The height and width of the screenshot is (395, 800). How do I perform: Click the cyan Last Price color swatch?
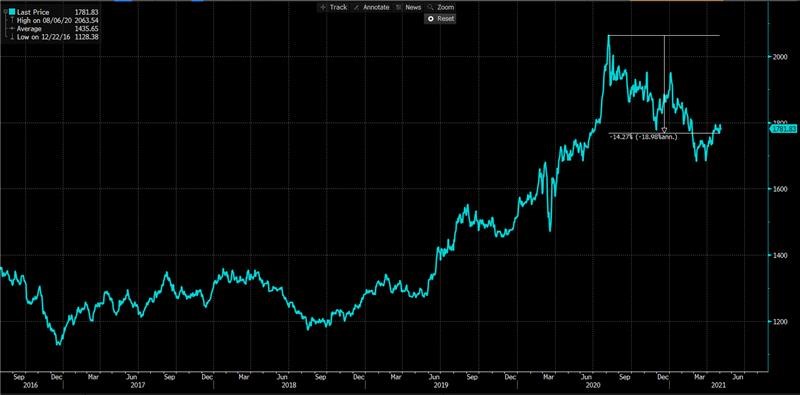[12, 12]
